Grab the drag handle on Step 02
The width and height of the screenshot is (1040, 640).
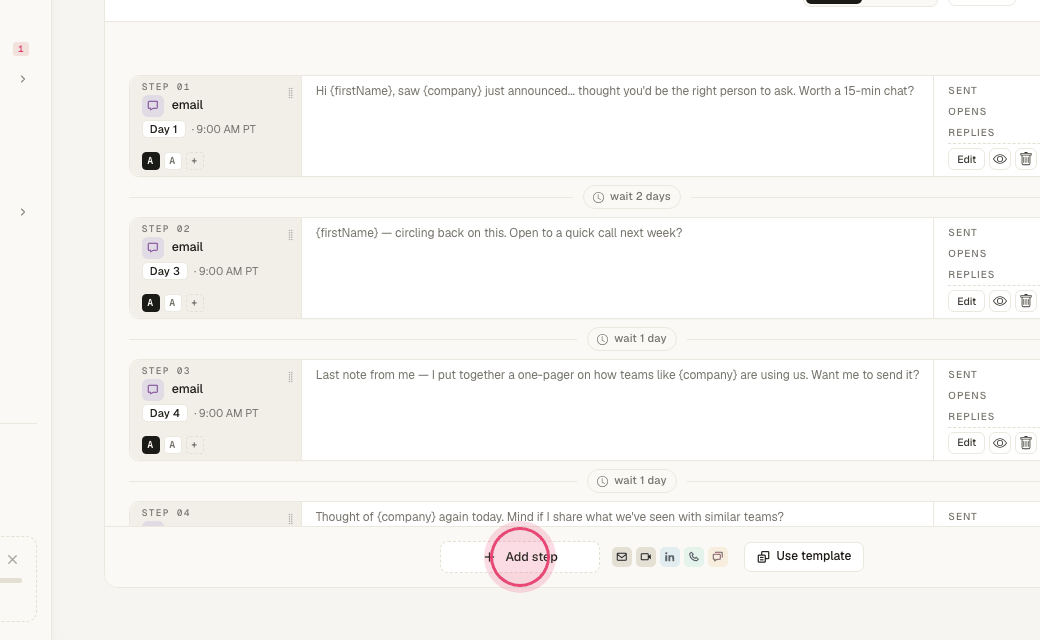(x=291, y=235)
